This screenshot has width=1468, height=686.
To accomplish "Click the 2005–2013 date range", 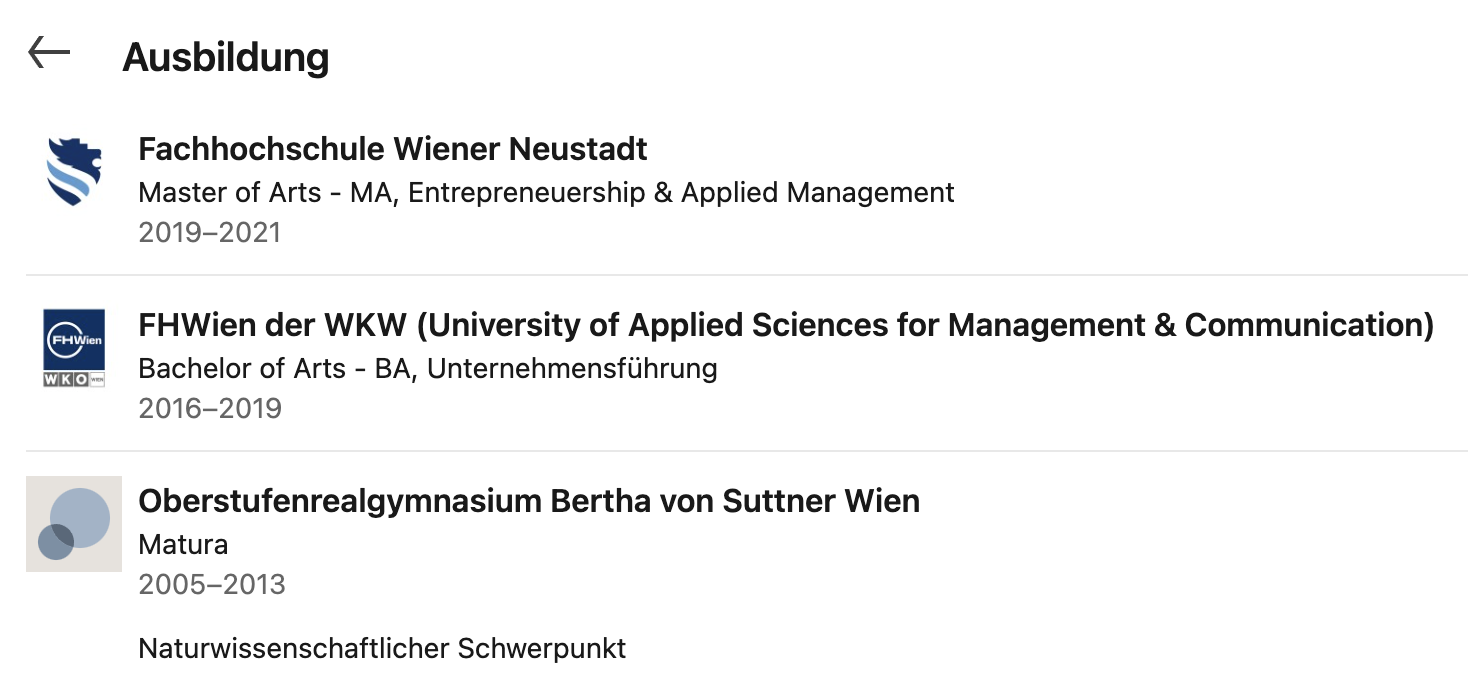I will click(x=212, y=584).
